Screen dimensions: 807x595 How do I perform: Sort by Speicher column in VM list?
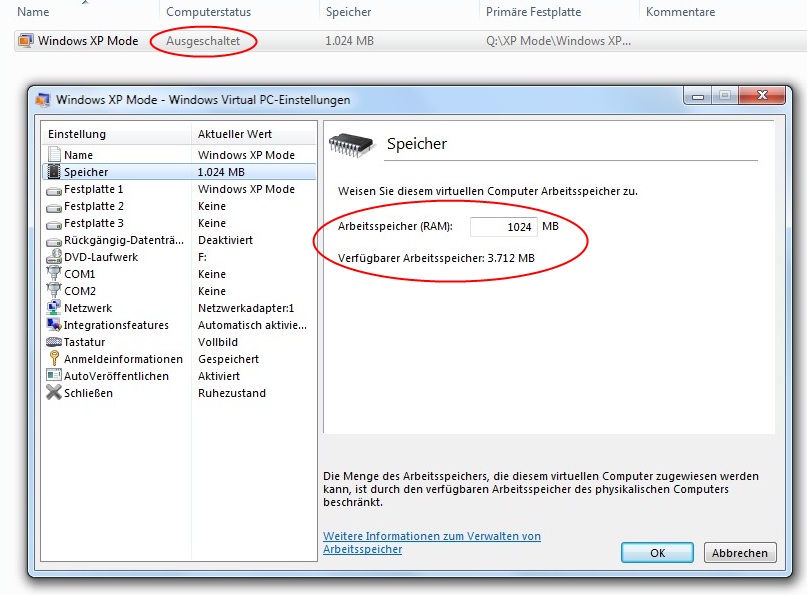tap(348, 12)
